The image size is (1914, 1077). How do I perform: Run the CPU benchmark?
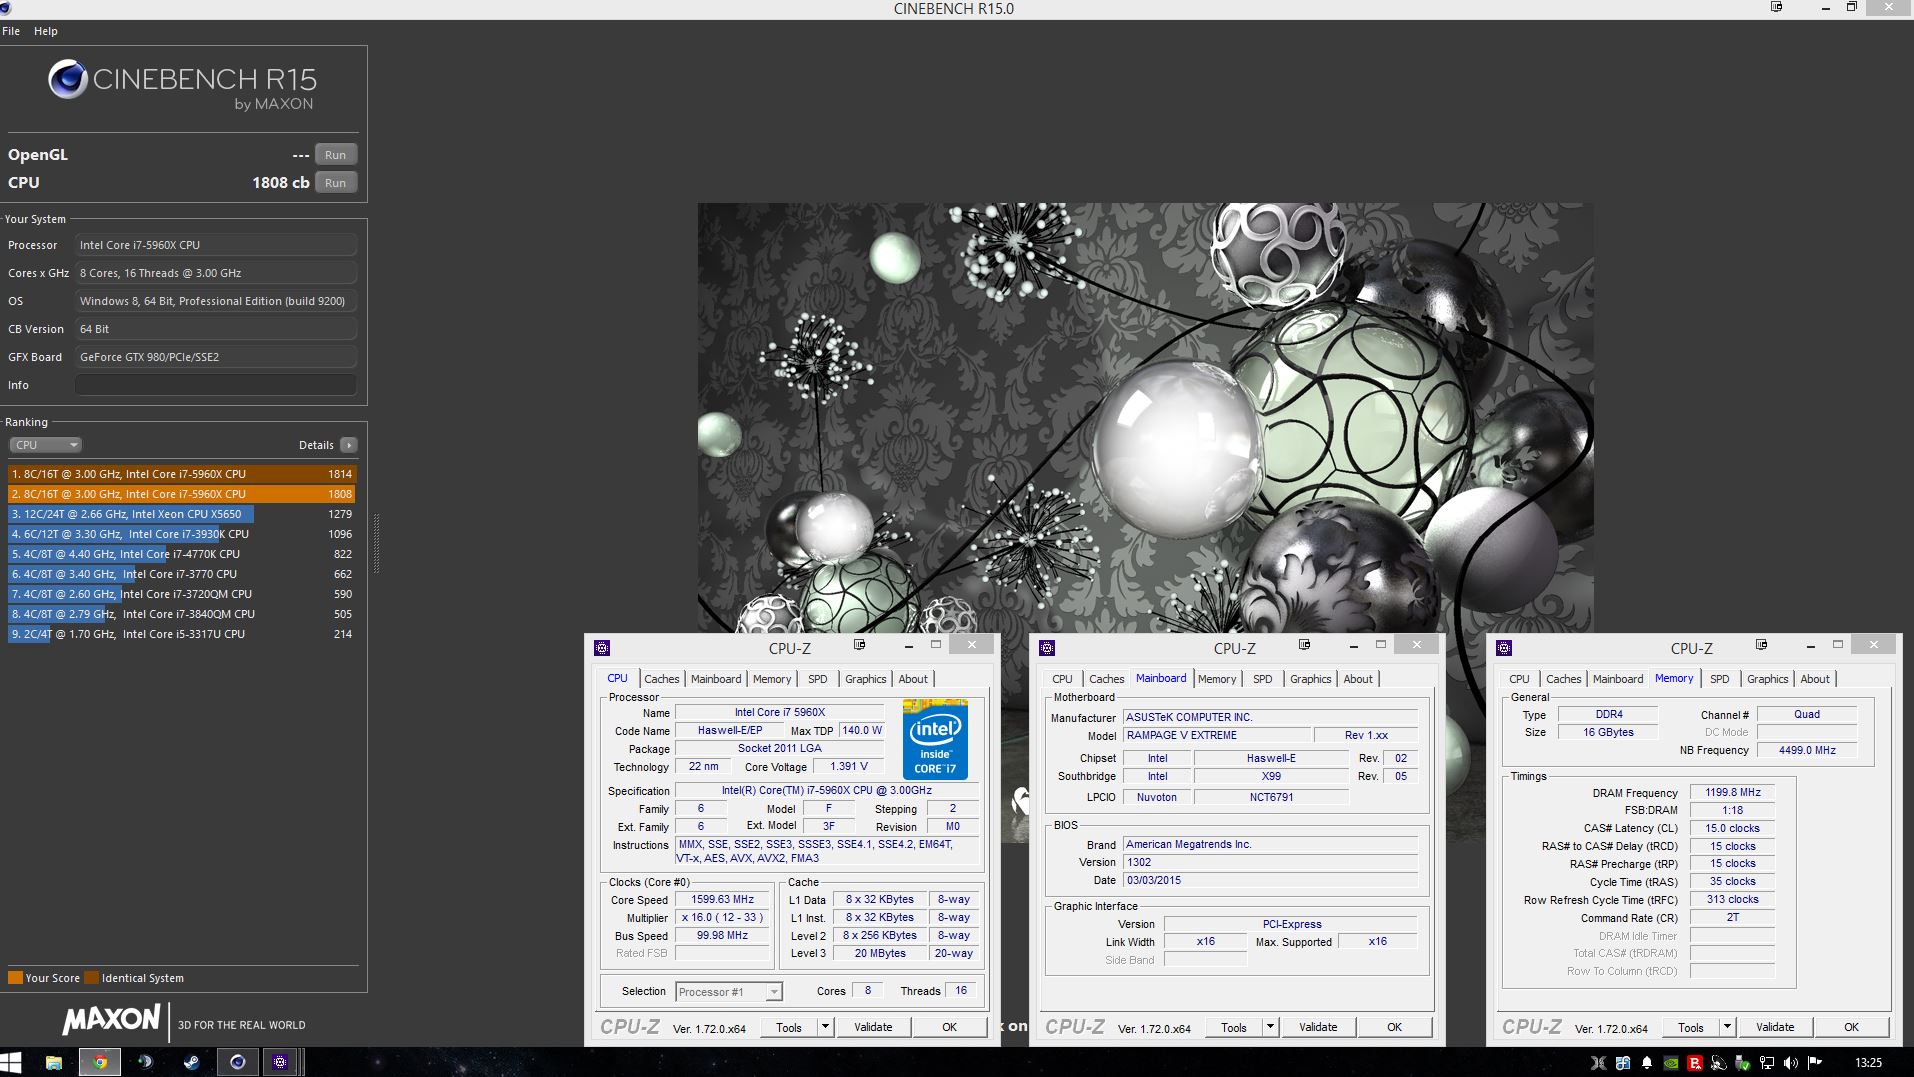[336, 183]
